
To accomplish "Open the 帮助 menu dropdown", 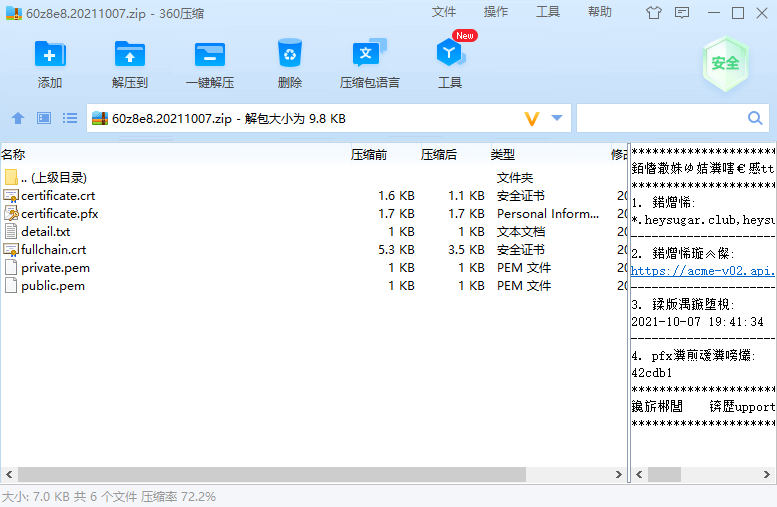I will point(600,12).
